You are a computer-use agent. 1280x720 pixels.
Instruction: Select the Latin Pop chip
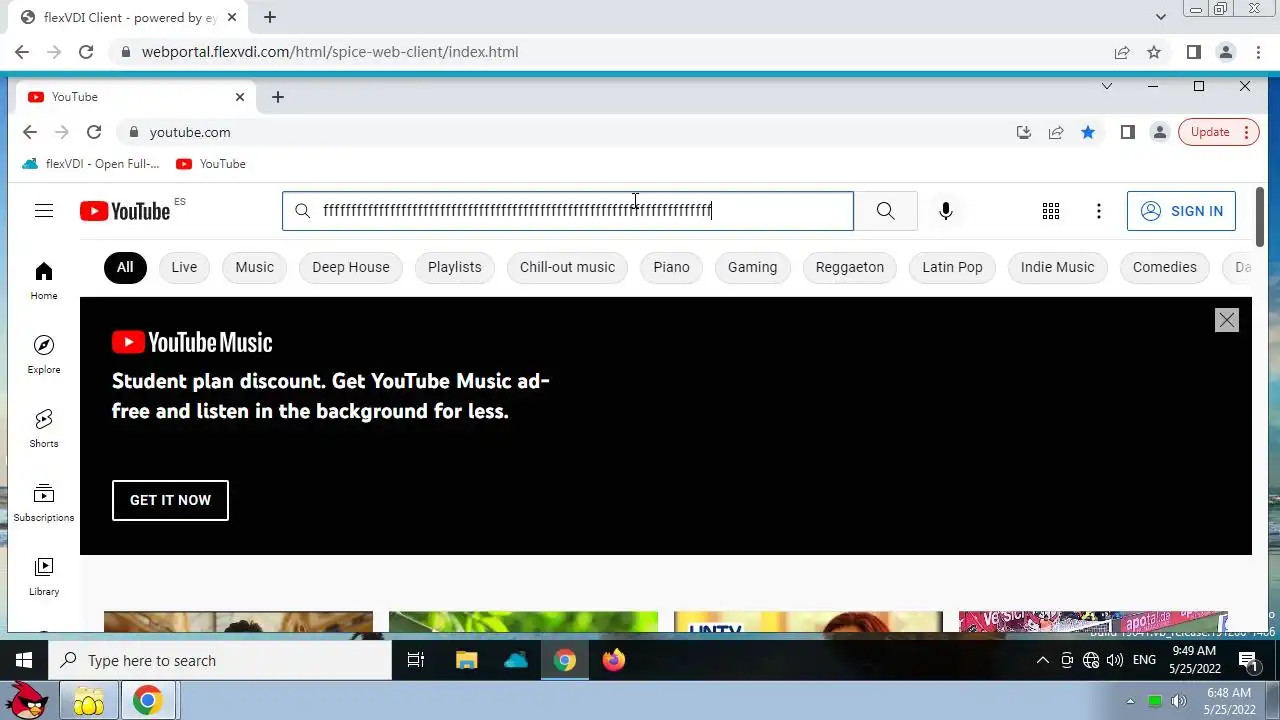point(952,267)
